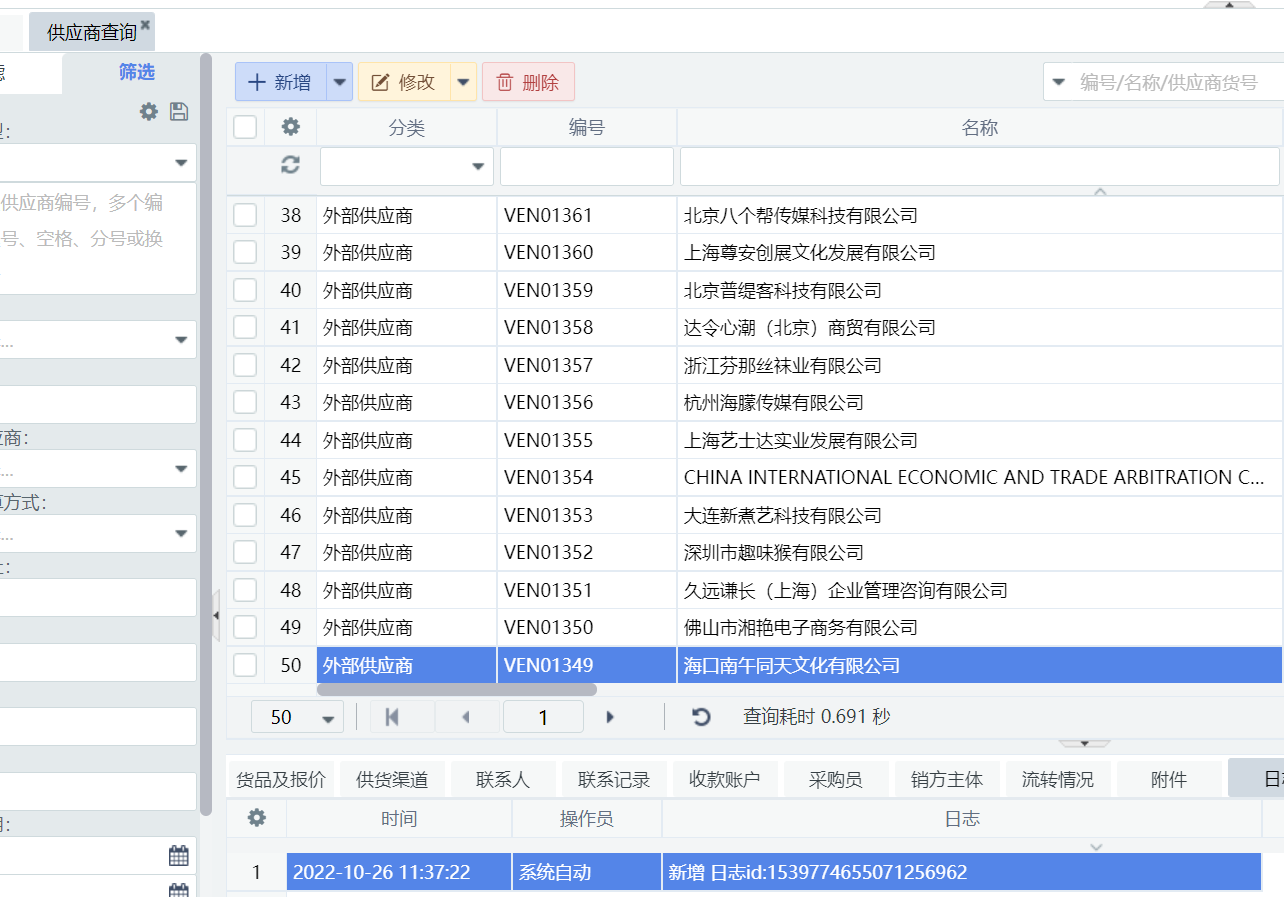Focus the 编号 column filter field
Viewport: 1284px width, 897px height.
click(587, 167)
